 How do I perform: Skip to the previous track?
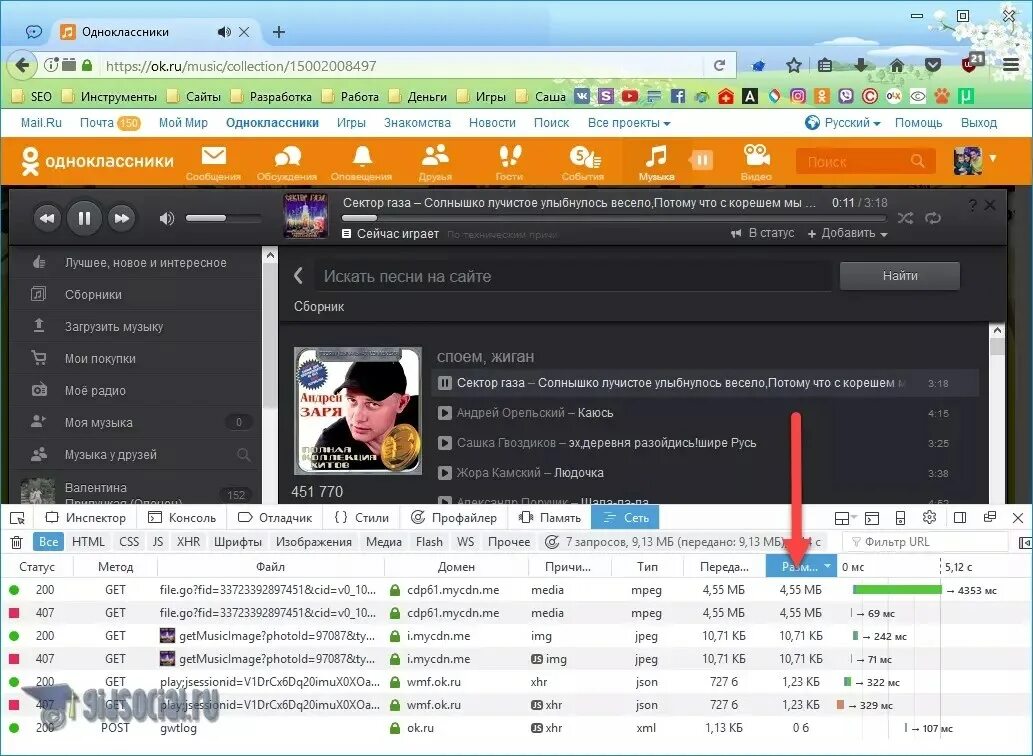[47, 218]
